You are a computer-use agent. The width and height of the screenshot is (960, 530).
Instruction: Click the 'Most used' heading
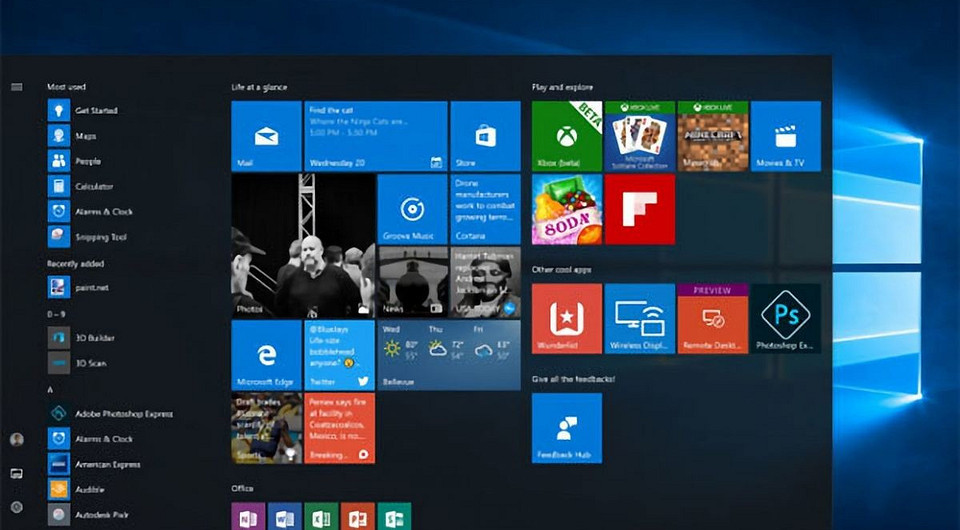pyautogui.click(x=66, y=87)
